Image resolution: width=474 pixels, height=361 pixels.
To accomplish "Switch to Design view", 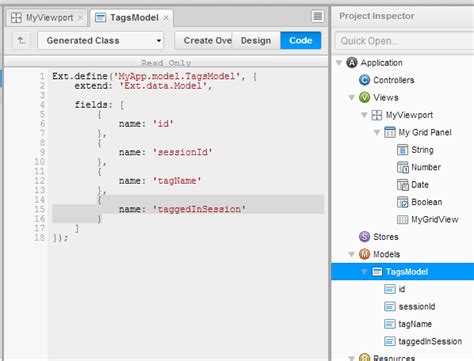I will pyautogui.click(x=256, y=41).
